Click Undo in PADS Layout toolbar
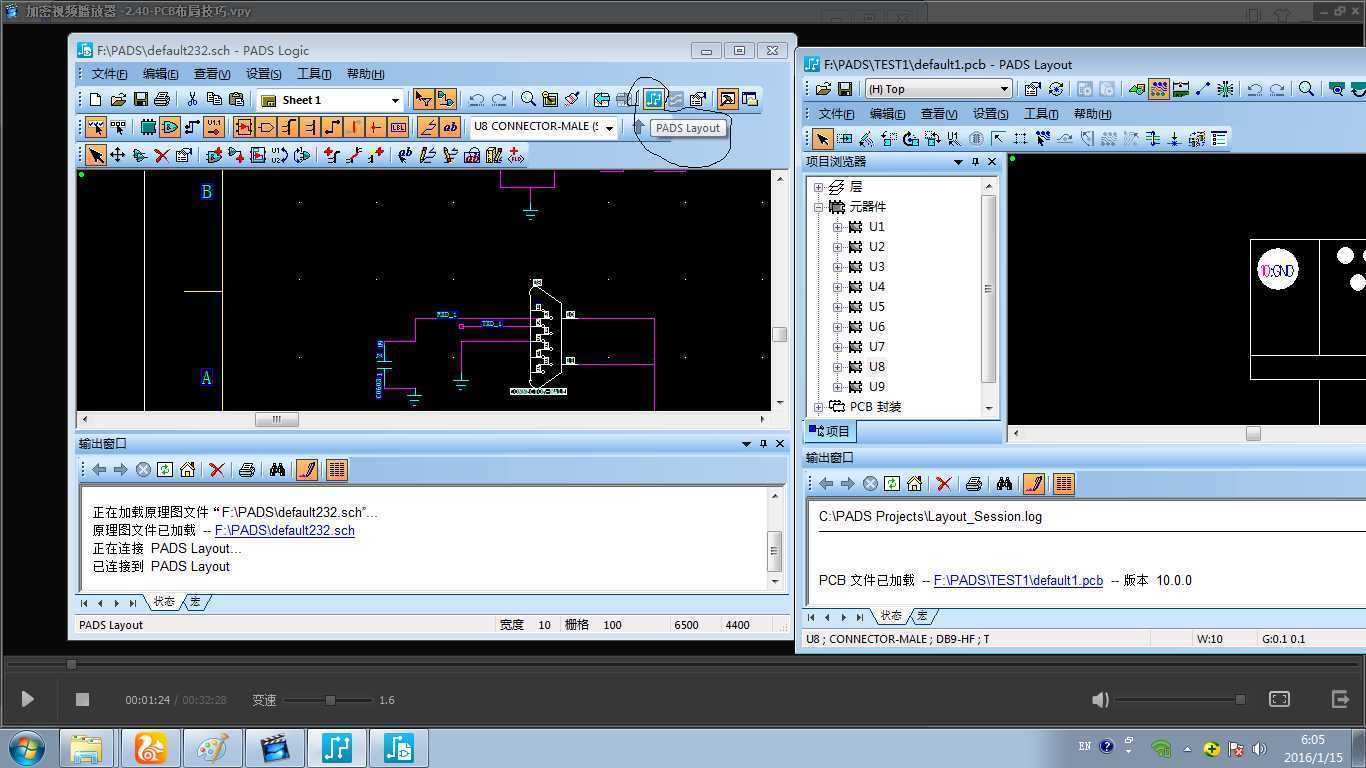The image size is (1366, 768). (x=1255, y=89)
